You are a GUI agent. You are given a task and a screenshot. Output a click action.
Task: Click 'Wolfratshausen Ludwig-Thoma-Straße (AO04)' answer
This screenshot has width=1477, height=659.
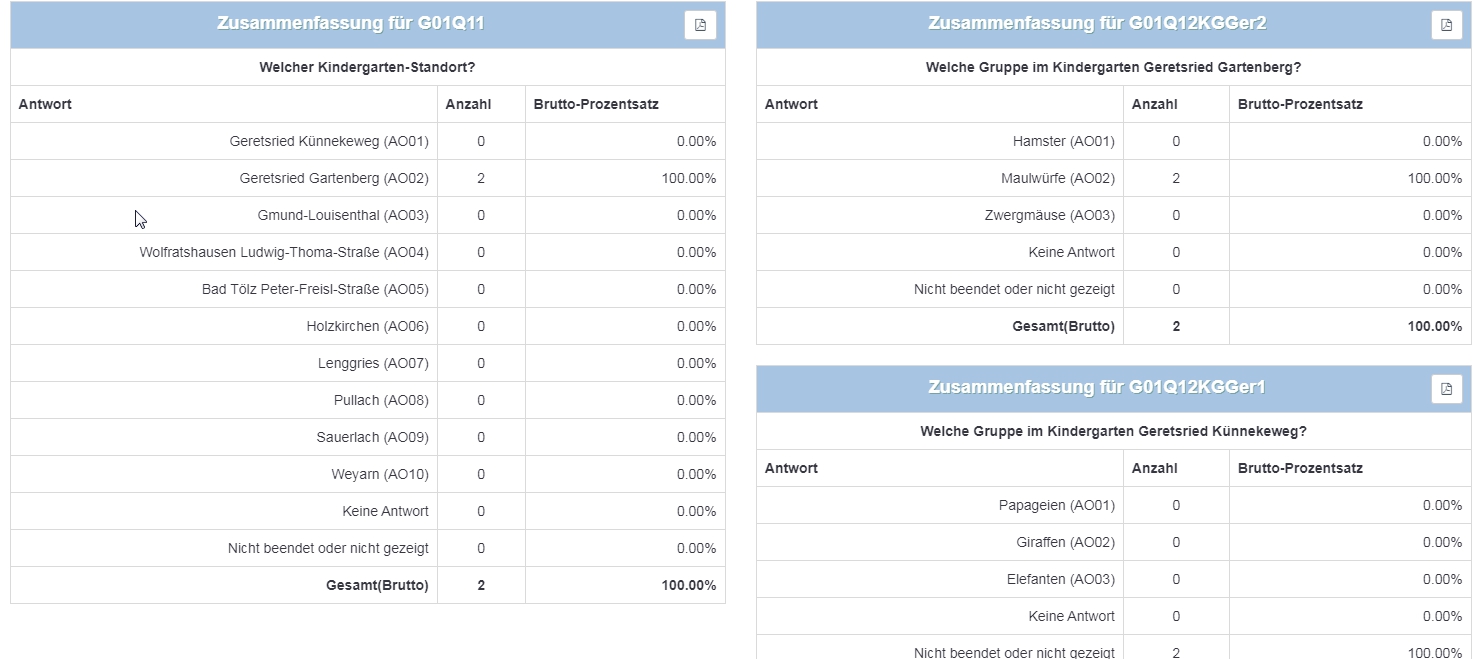click(x=284, y=253)
